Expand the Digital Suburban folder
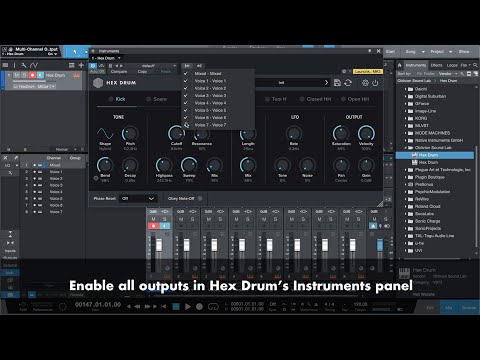Image resolution: width=480 pixels, height=360 pixels. 406,96
